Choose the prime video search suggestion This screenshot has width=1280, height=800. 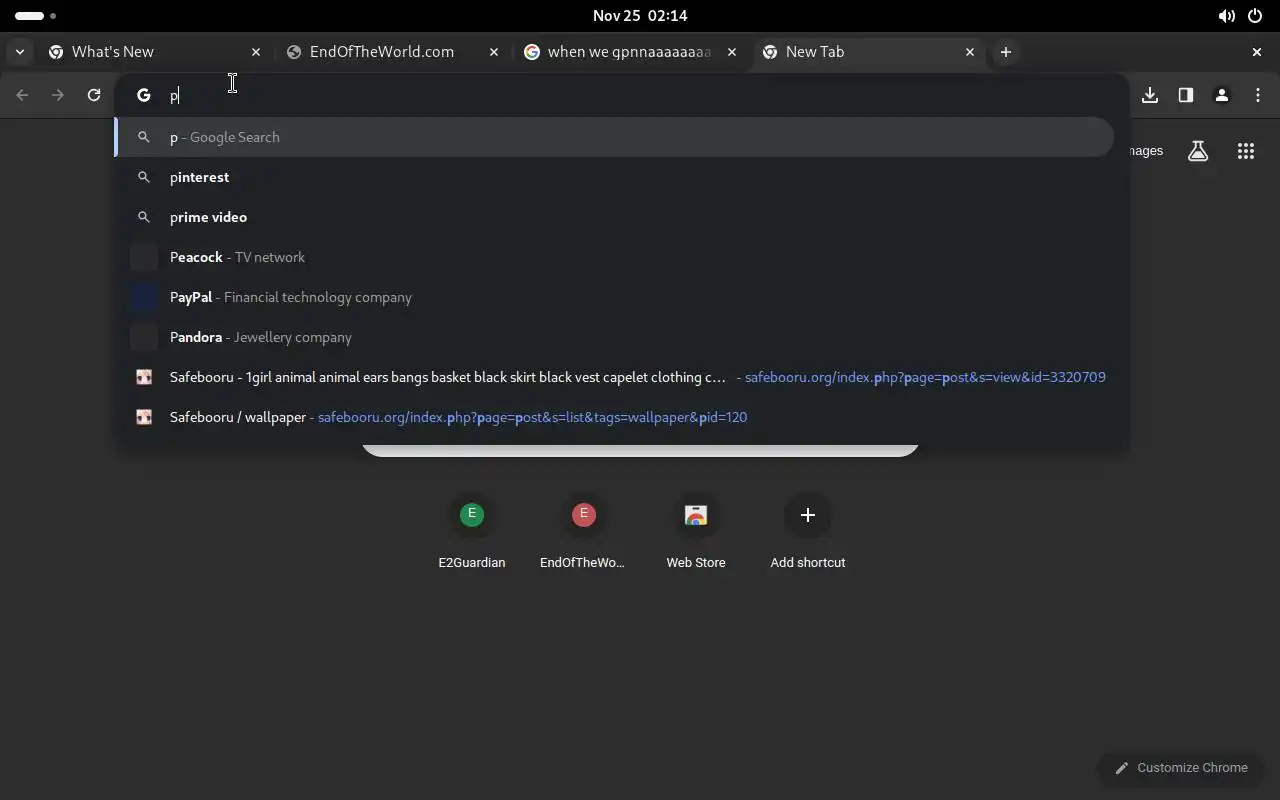coord(614,217)
